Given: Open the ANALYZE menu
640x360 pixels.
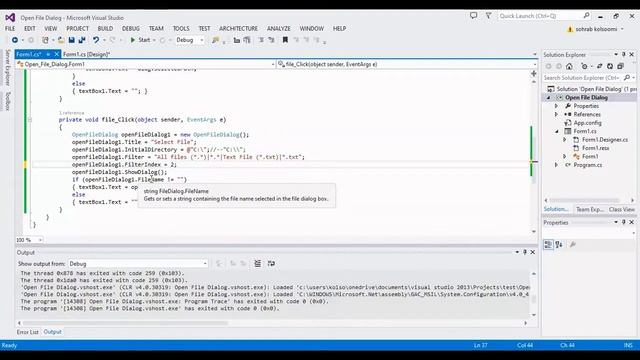Looking at the screenshot, I should pyautogui.click(x=279, y=29).
